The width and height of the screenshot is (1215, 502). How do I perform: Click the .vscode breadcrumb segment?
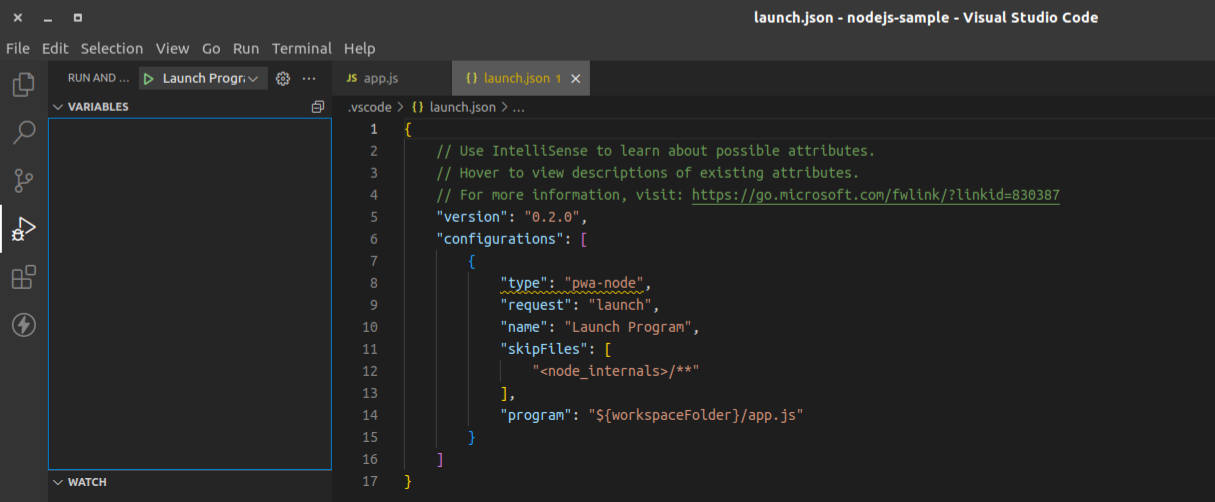coord(369,107)
